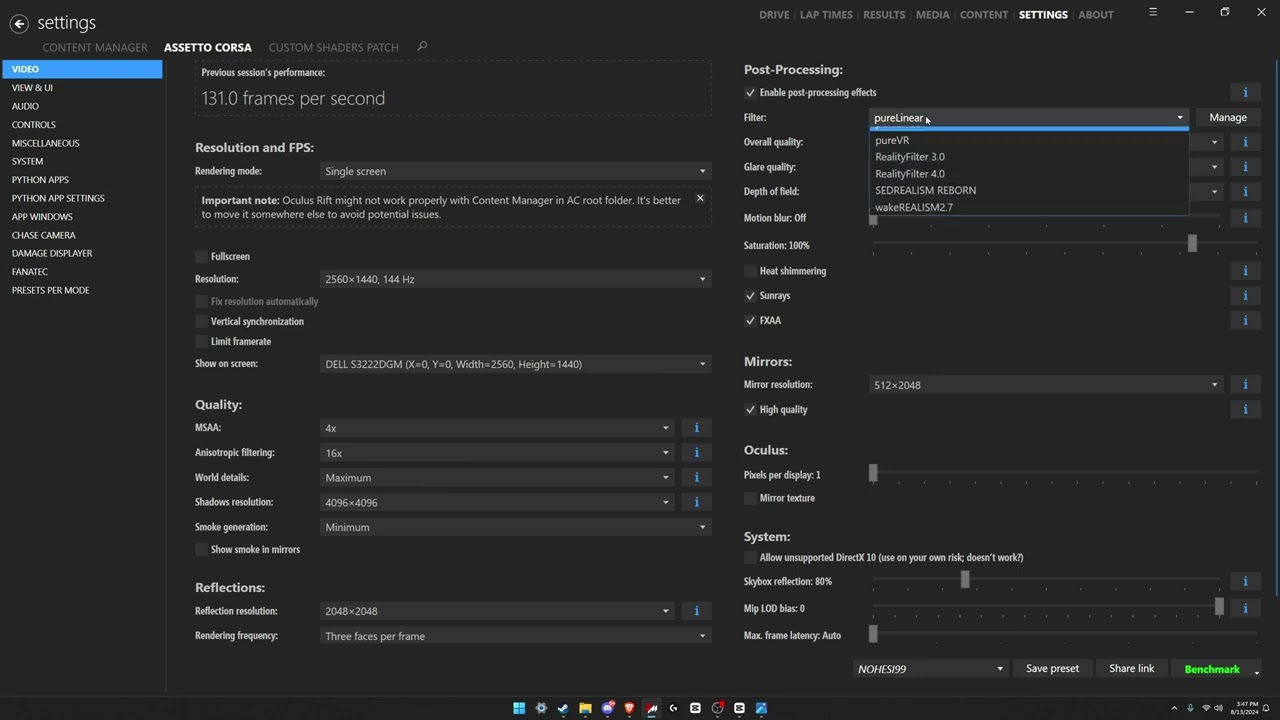This screenshot has width=1280, height=720.
Task: Open info for Sunrays
Action: (1245, 296)
